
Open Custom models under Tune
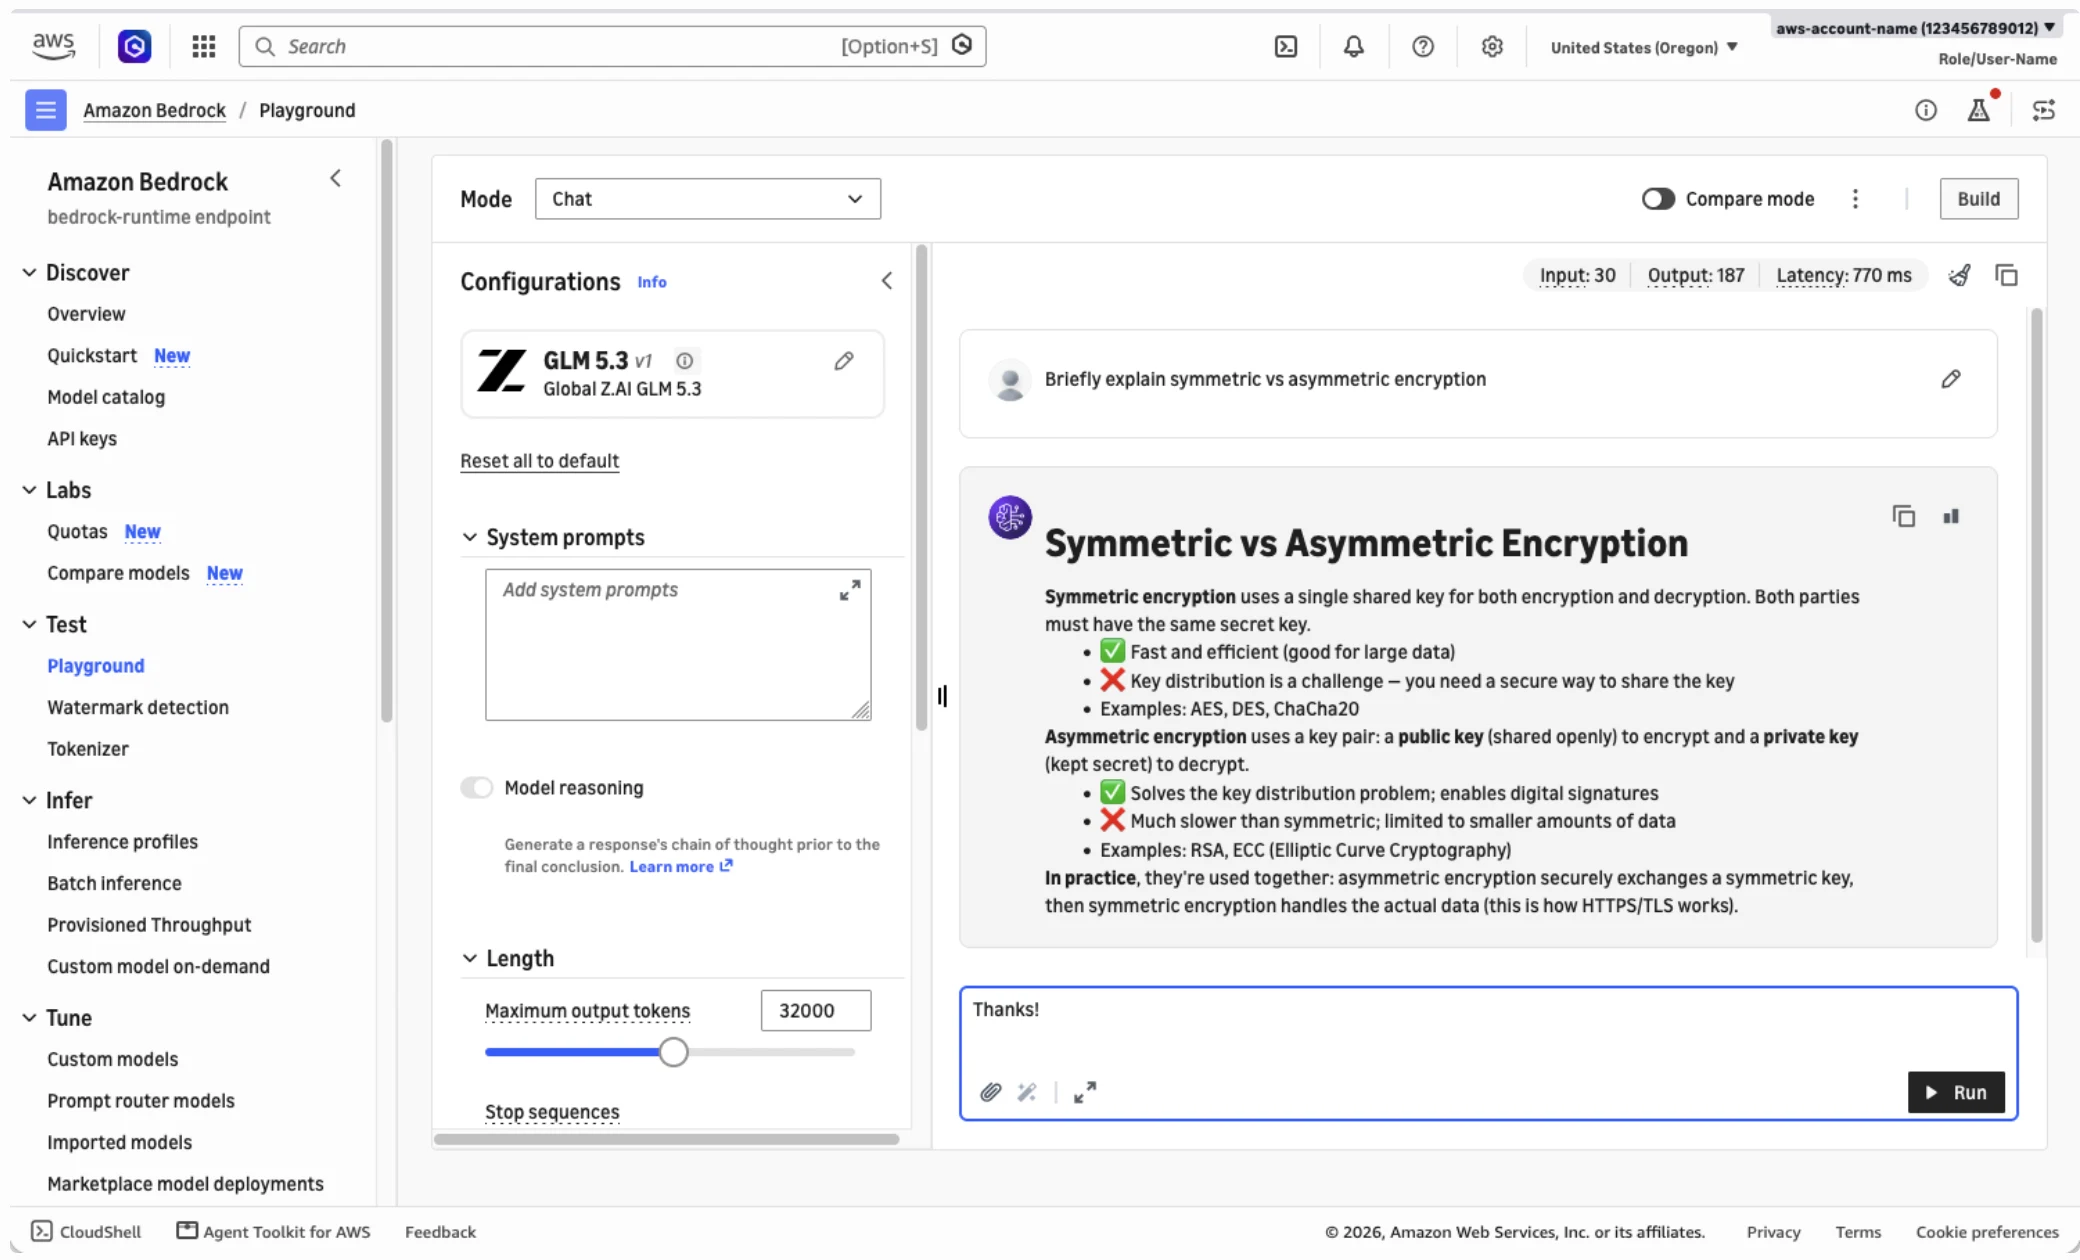point(112,1059)
